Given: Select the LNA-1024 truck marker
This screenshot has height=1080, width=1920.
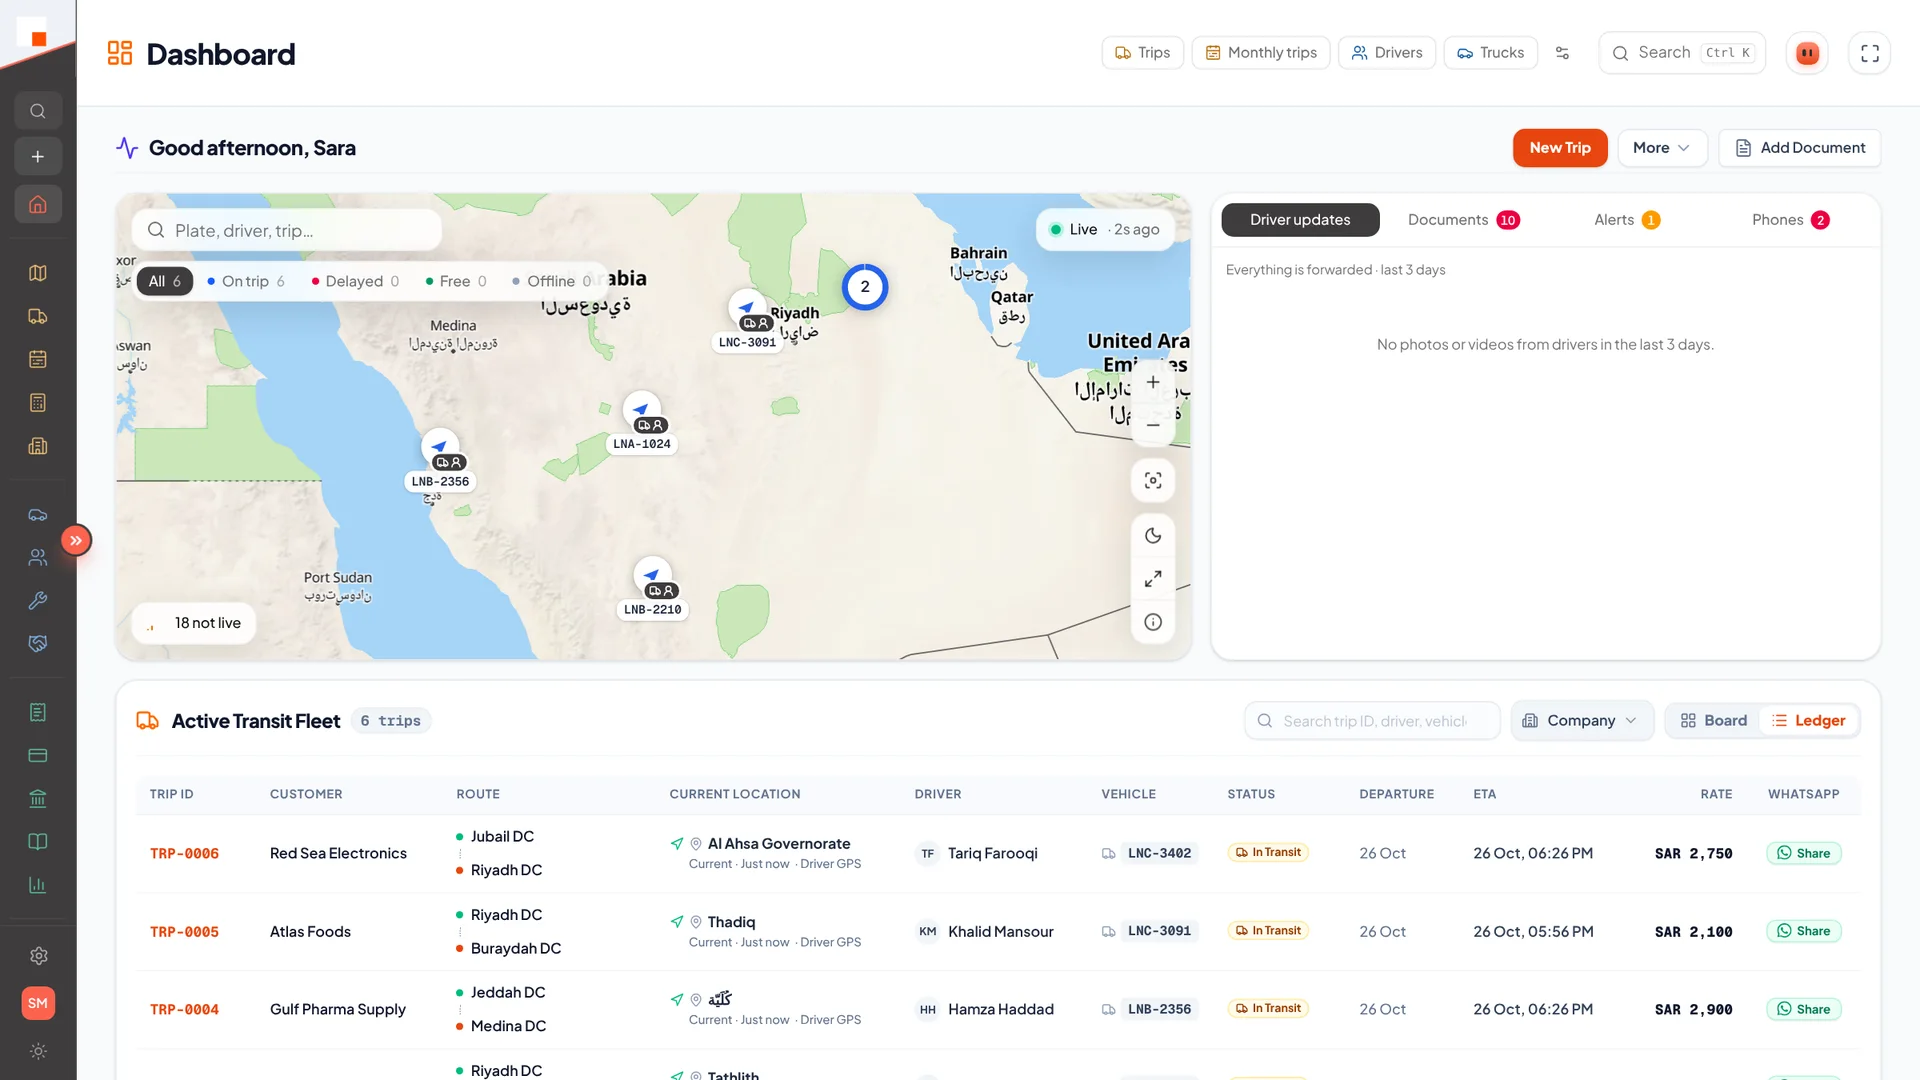Looking at the screenshot, I should 642,423.
